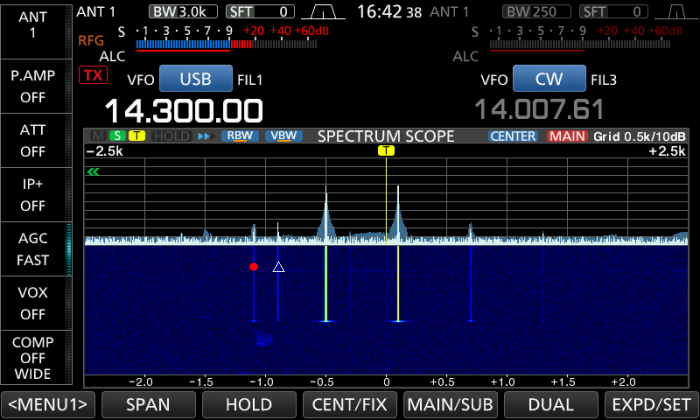Click the main band S-meter bar

point(226,44)
